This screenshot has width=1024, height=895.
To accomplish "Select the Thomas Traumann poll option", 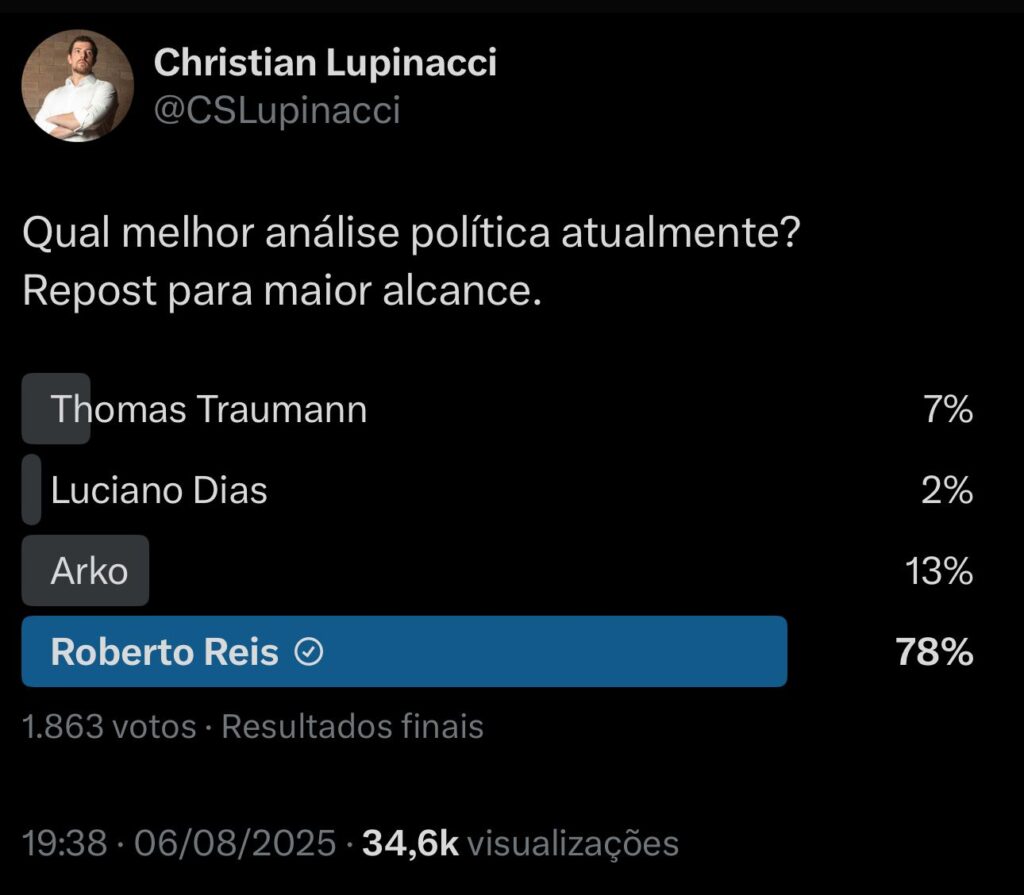I will point(209,409).
